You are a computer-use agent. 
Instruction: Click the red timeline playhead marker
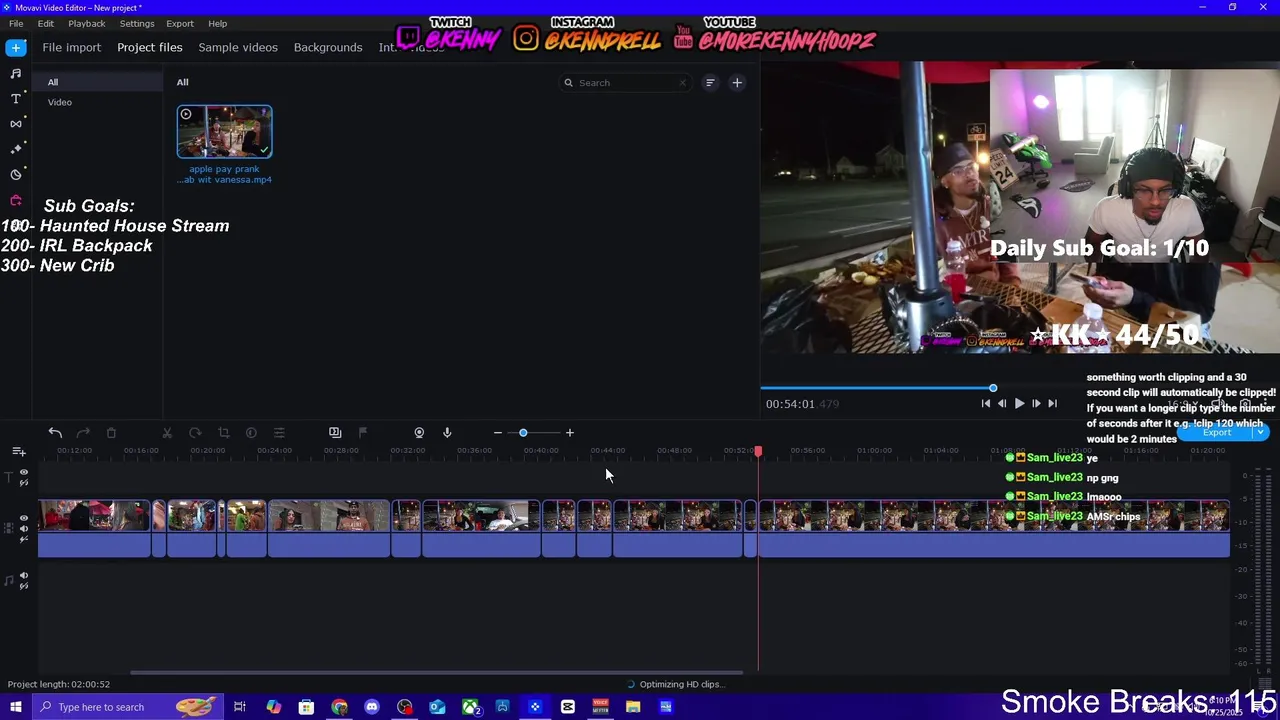click(x=758, y=452)
